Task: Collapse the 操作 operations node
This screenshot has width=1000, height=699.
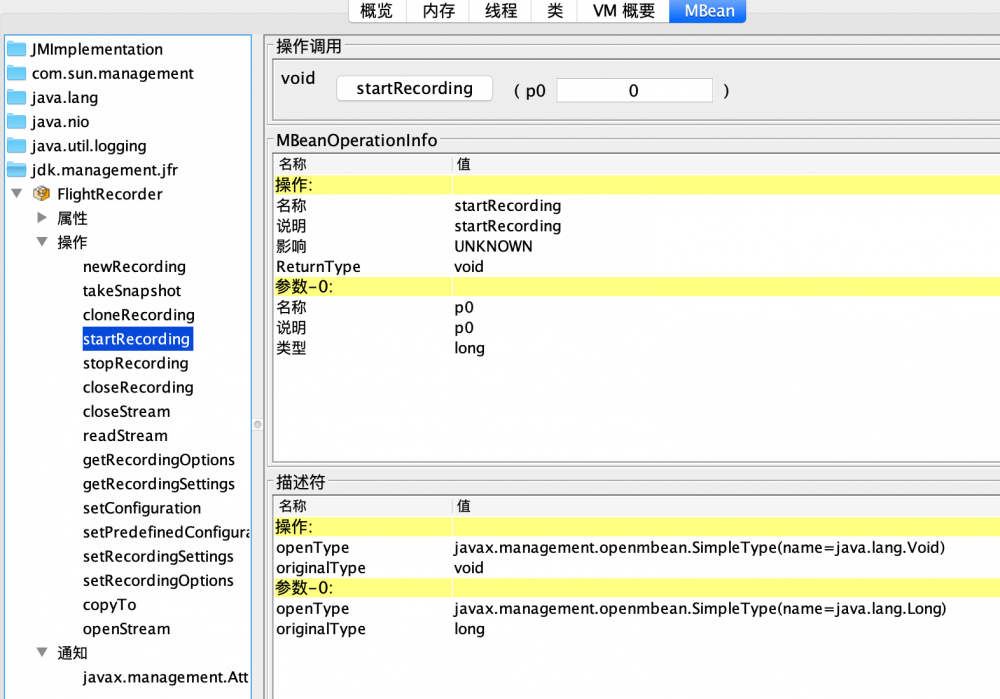Action: [x=41, y=242]
